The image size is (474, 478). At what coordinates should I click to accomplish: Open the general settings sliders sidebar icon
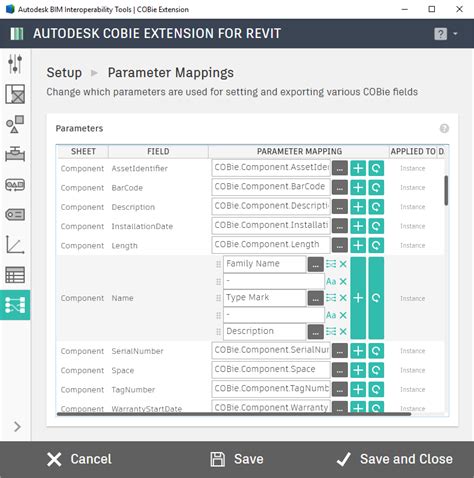click(15, 64)
